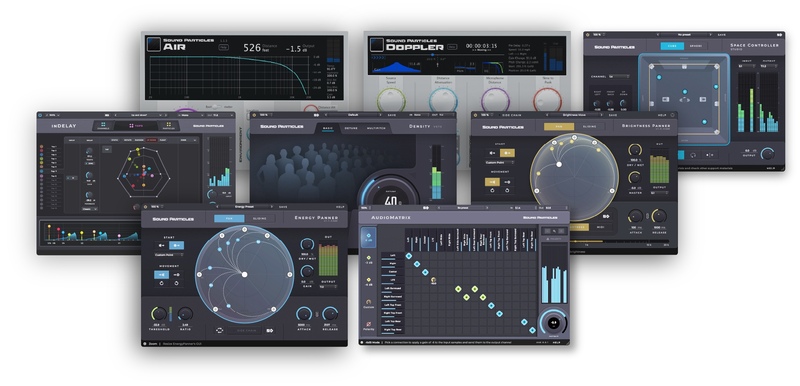Select the Gain knob tool in AudioMatrix sidebar
800x386 pixels.
click(x=368, y=302)
